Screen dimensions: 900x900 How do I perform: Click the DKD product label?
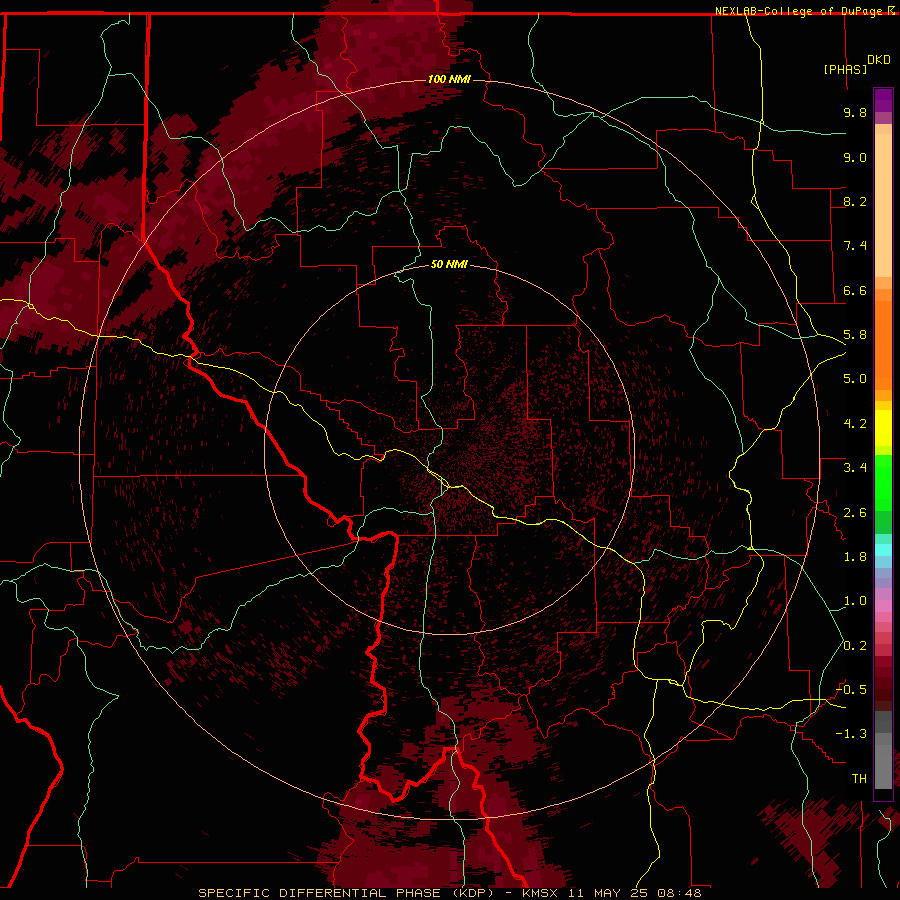click(879, 60)
